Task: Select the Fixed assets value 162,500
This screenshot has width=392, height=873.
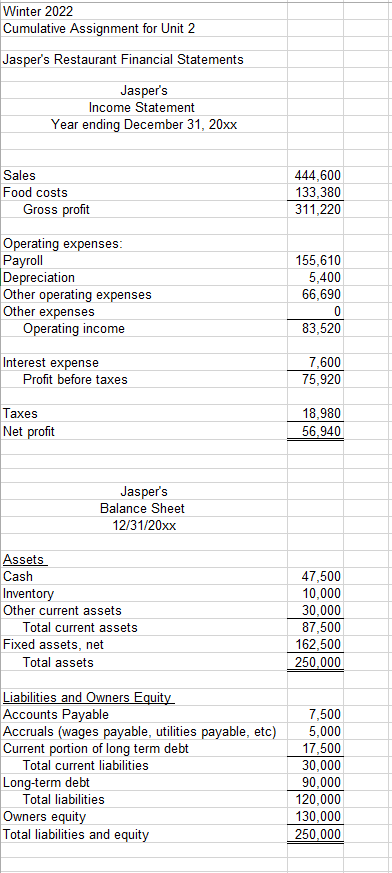Action: coord(315,645)
